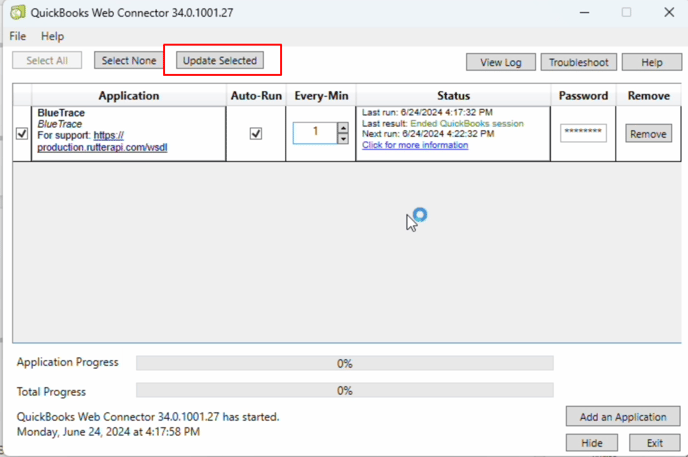688x457 pixels.
Task: Click the Every-Min number field
Action: tap(315, 133)
